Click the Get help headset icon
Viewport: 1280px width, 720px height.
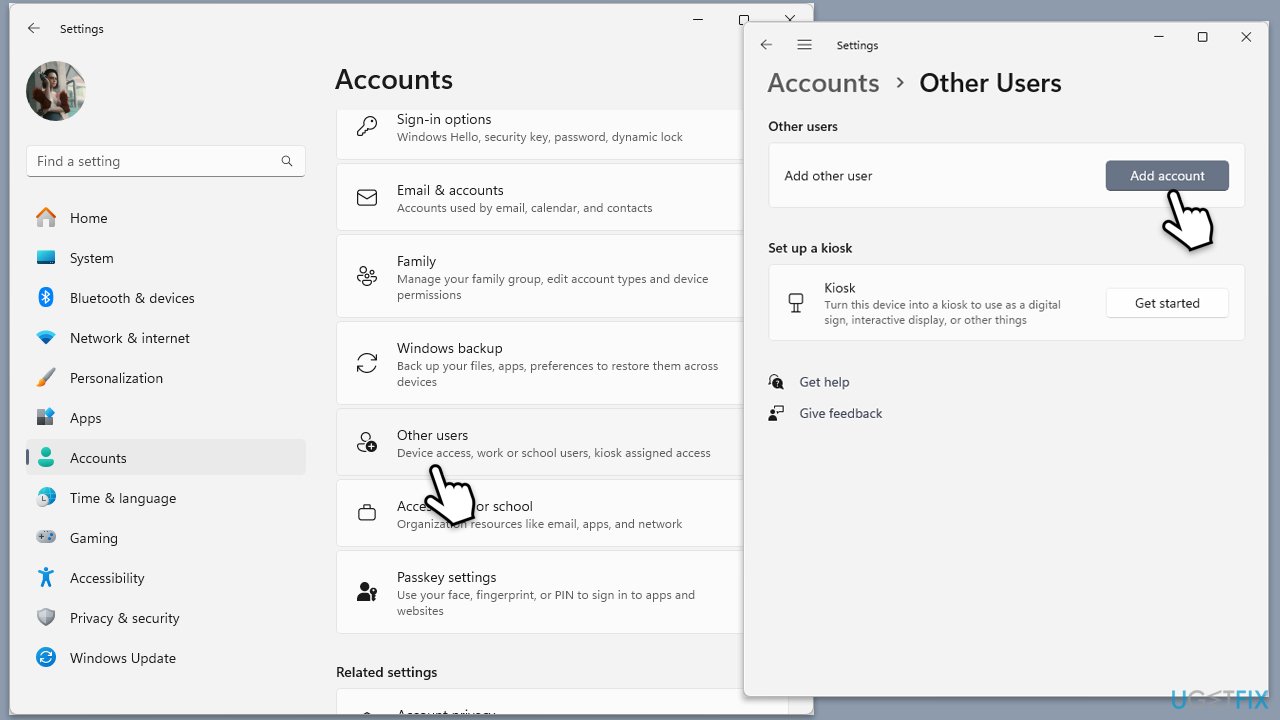tap(776, 382)
